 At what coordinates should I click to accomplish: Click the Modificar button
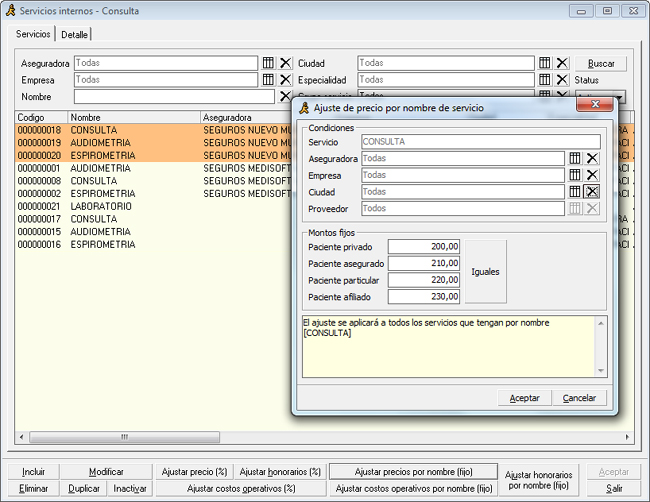point(106,472)
